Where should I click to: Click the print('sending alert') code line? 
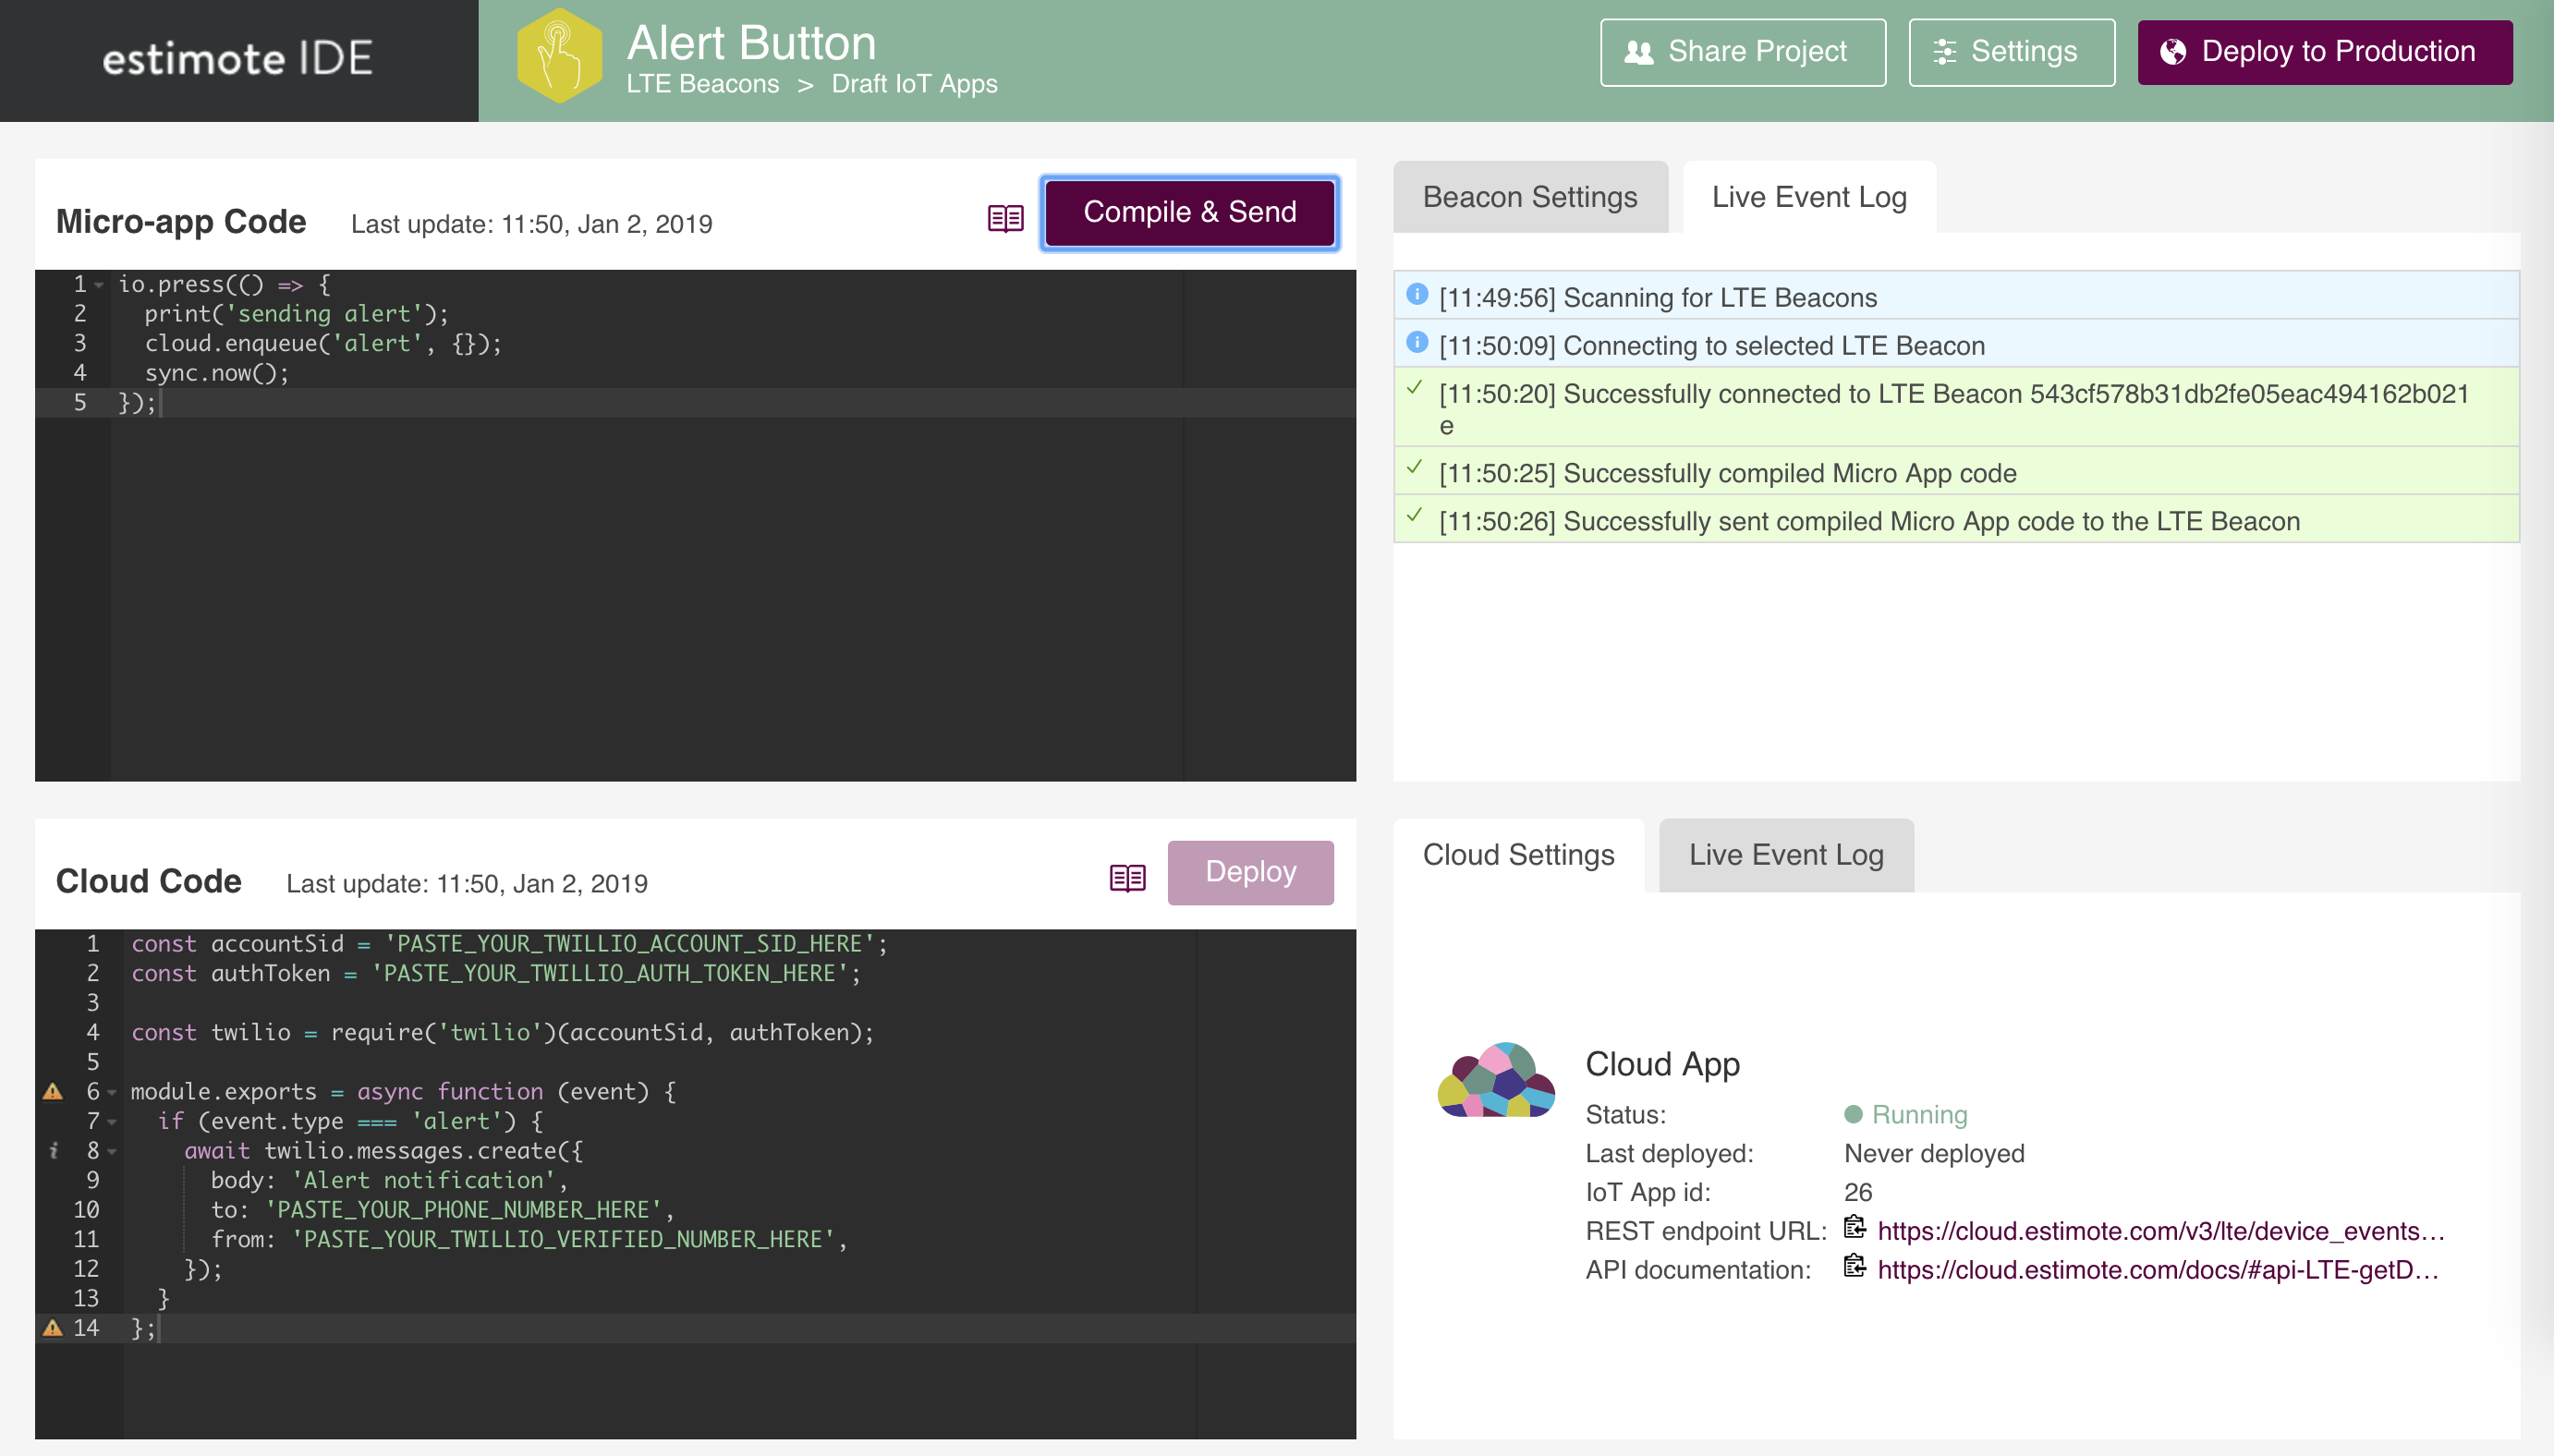(x=296, y=315)
